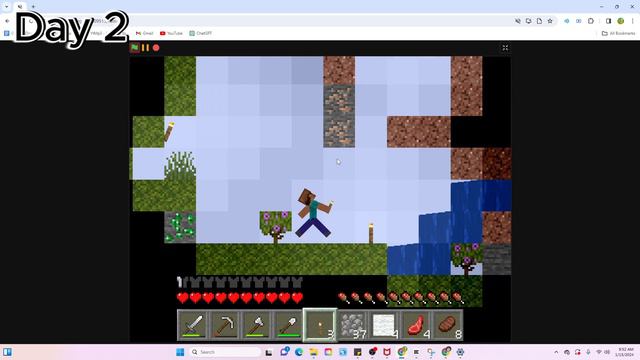This screenshot has height=360, width=640.
Task: Open the YouTube bookmark
Action: coord(171,33)
